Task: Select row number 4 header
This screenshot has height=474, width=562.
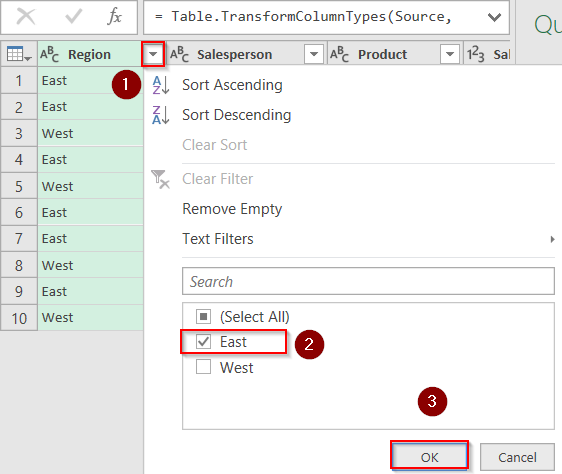Action: click(19, 160)
